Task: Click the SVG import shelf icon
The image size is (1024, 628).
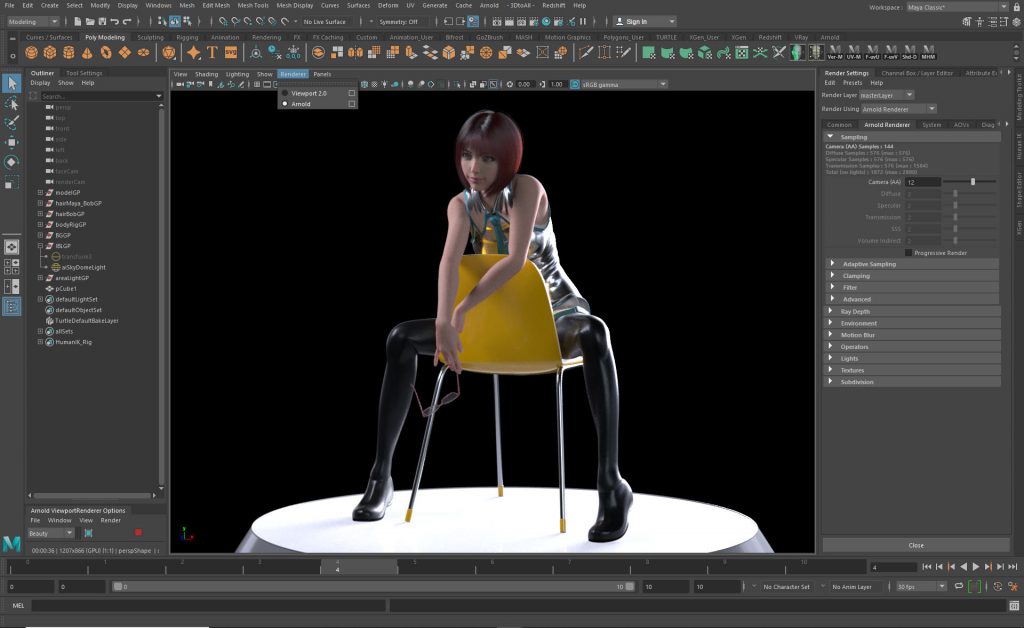Action: pos(231,52)
